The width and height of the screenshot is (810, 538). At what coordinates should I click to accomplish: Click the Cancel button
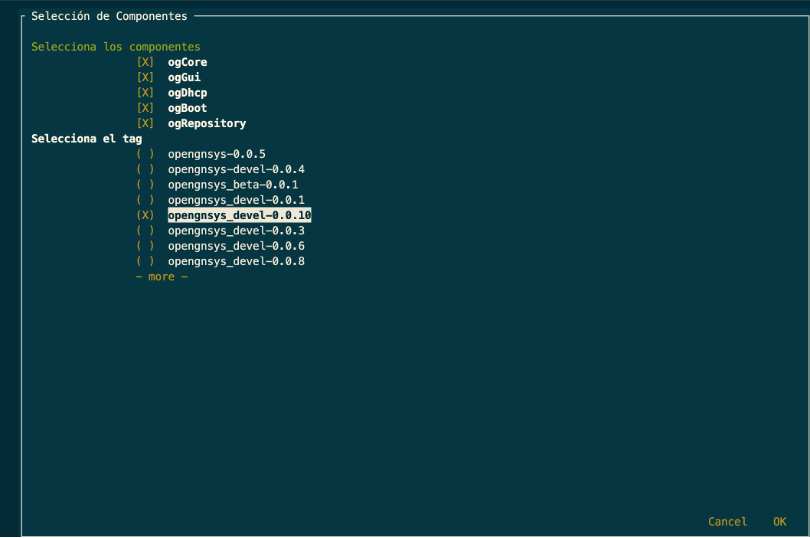point(727,522)
